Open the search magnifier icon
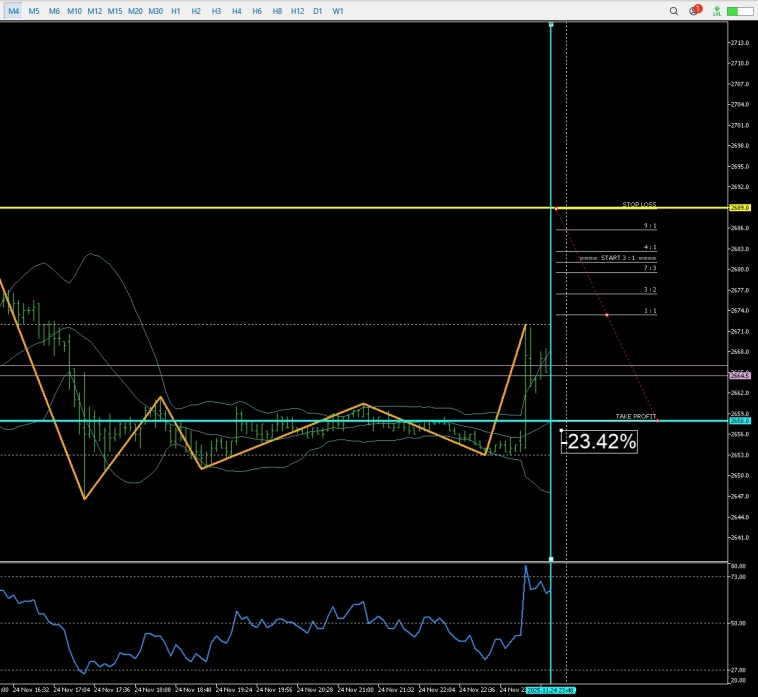 [x=675, y=10]
